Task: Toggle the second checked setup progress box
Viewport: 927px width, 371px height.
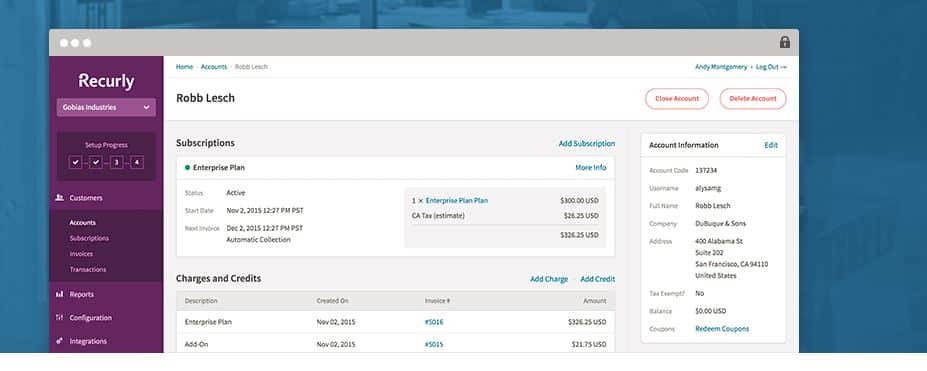Action: [96, 162]
